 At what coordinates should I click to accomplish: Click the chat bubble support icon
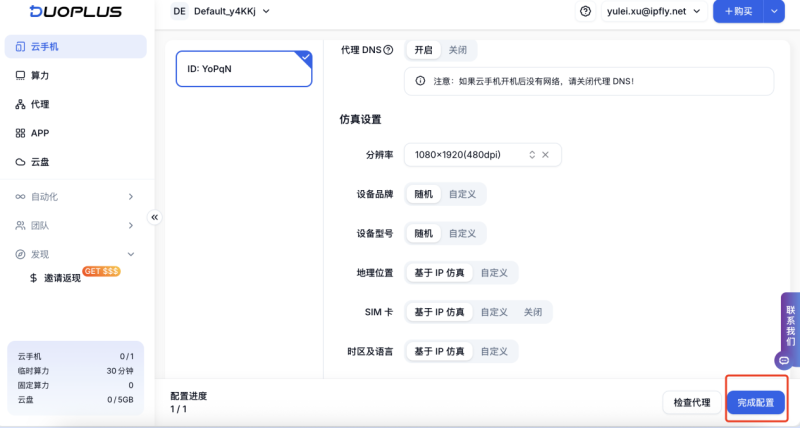784,360
